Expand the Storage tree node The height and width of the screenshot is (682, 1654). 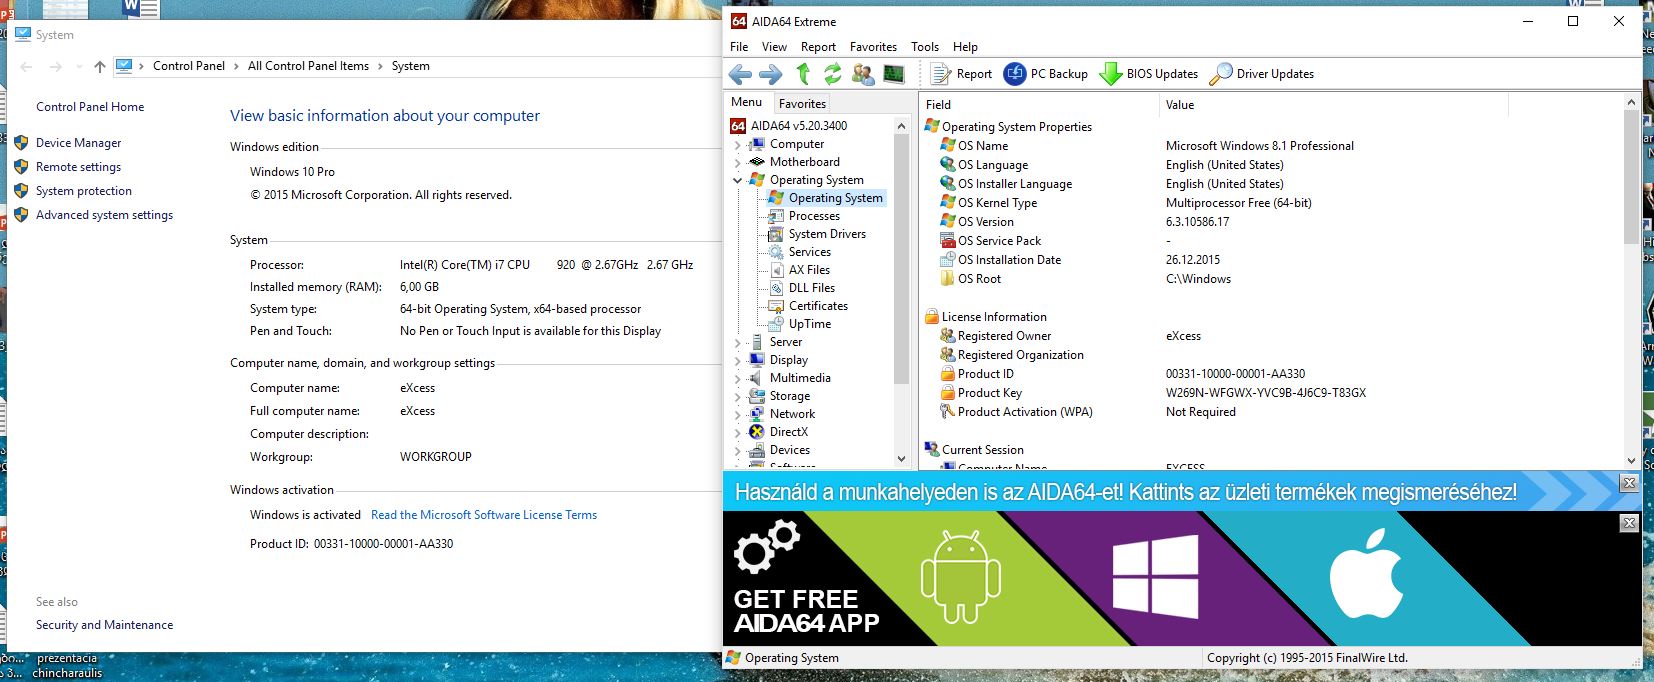coord(738,397)
